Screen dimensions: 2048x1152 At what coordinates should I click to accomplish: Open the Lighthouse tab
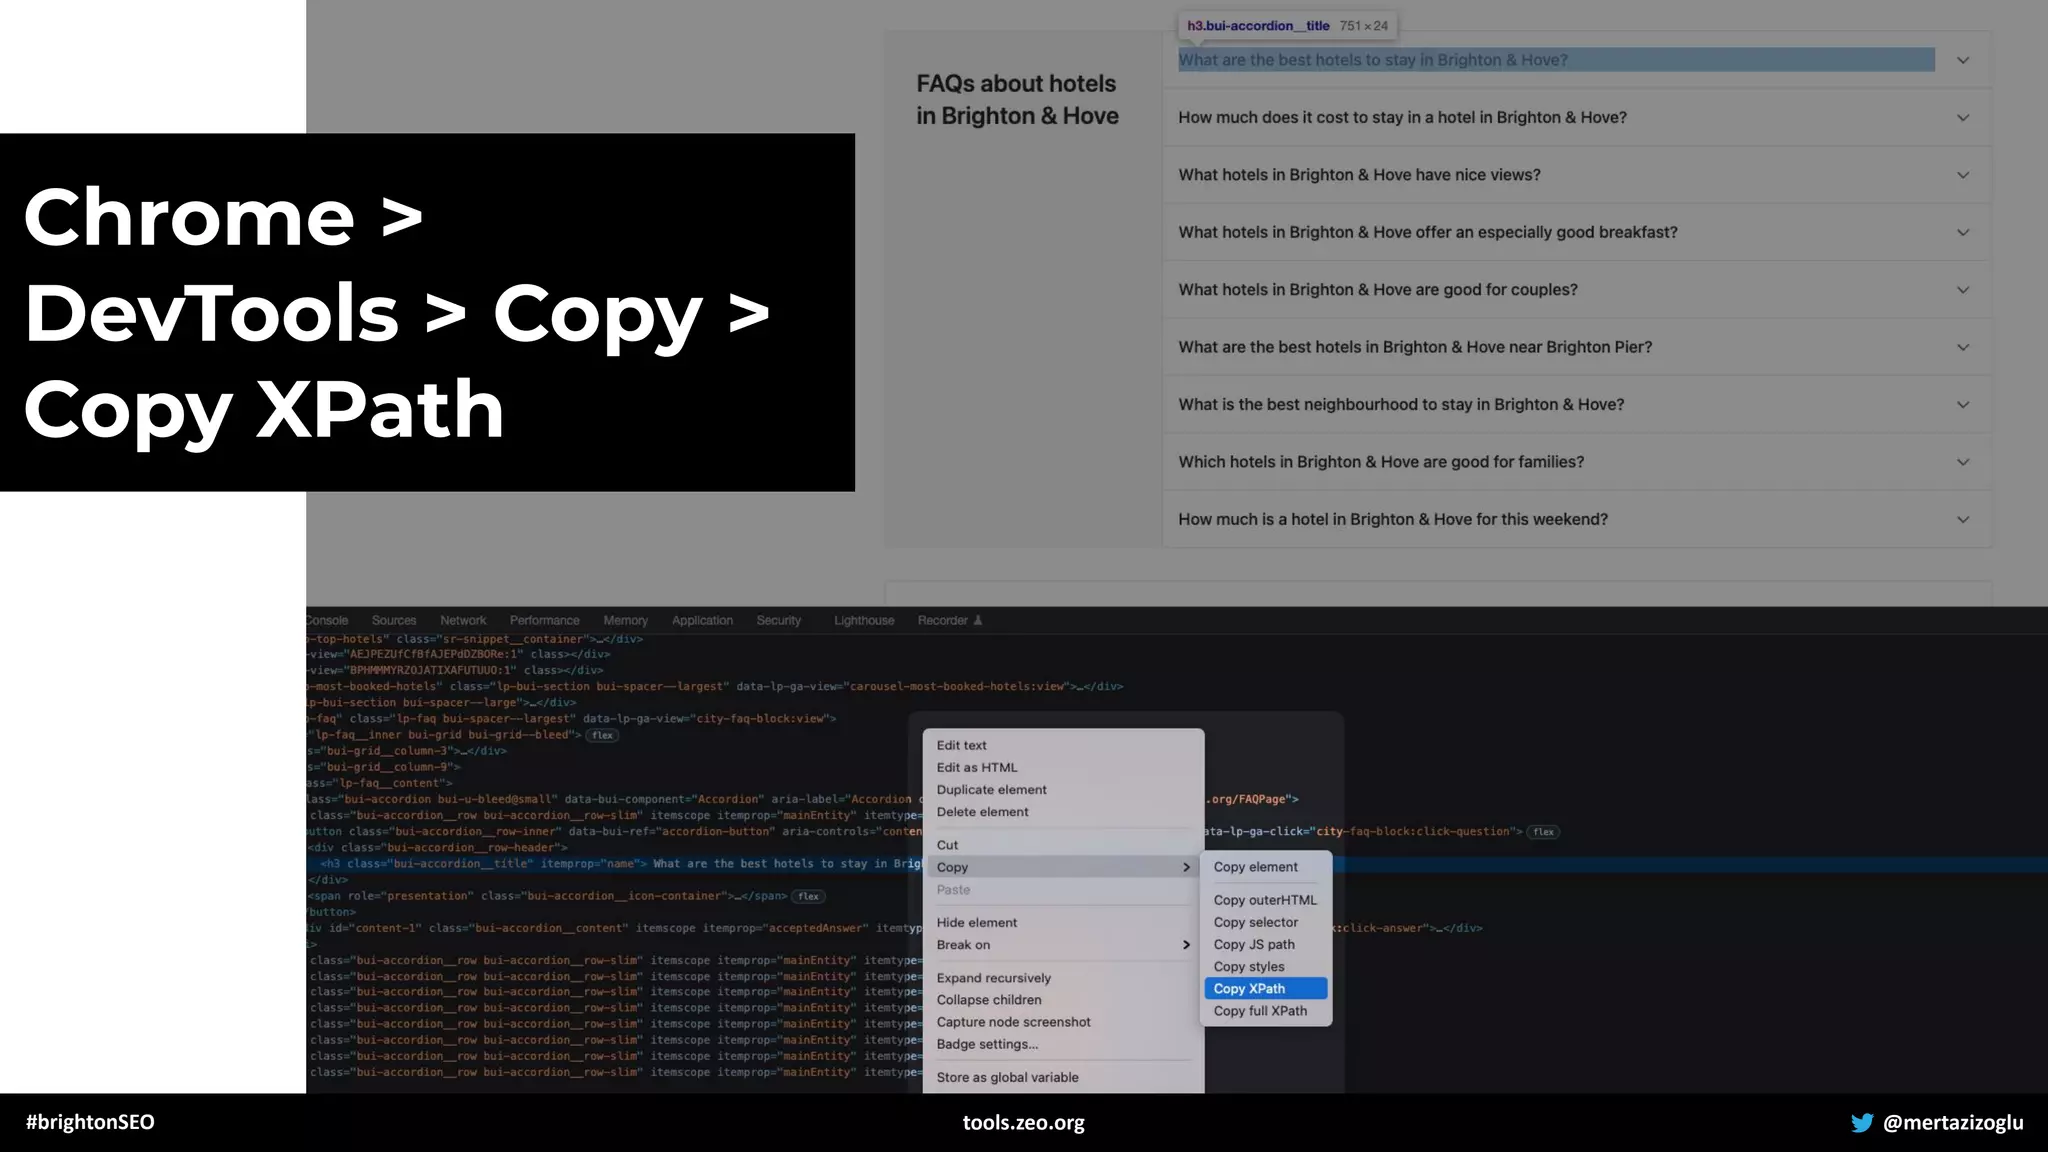[864, 620]
